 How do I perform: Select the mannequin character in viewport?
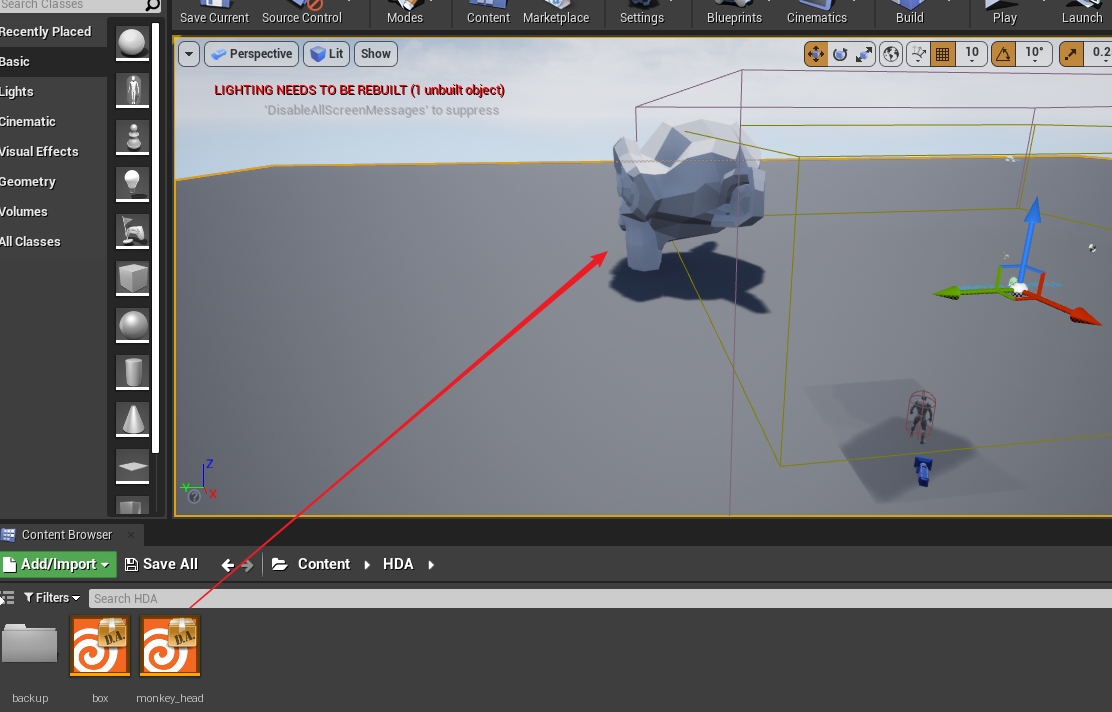[921, 417]
